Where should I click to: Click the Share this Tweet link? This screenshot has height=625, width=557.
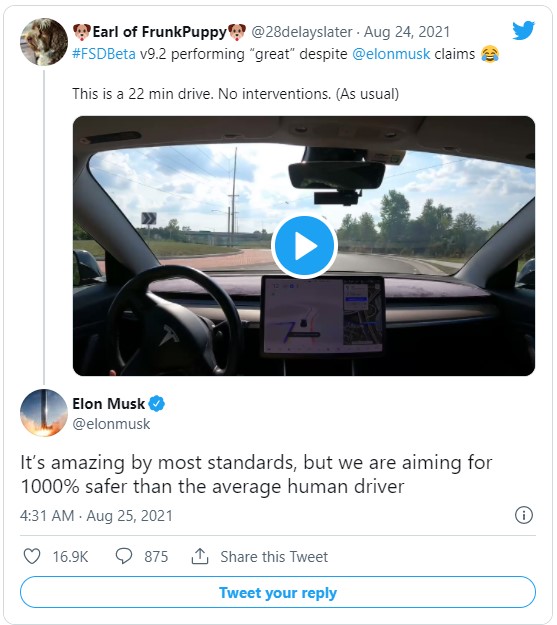[x=274, y=556]
